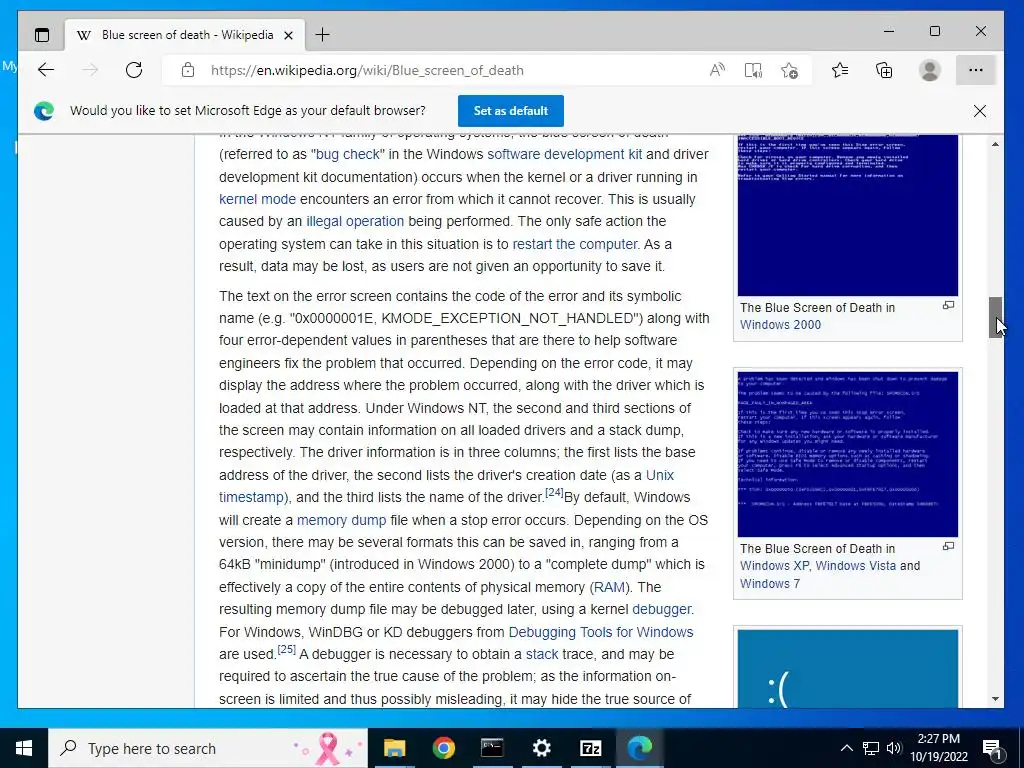Click the taskbar search box
1024x768 pixels.
[208, 748]
